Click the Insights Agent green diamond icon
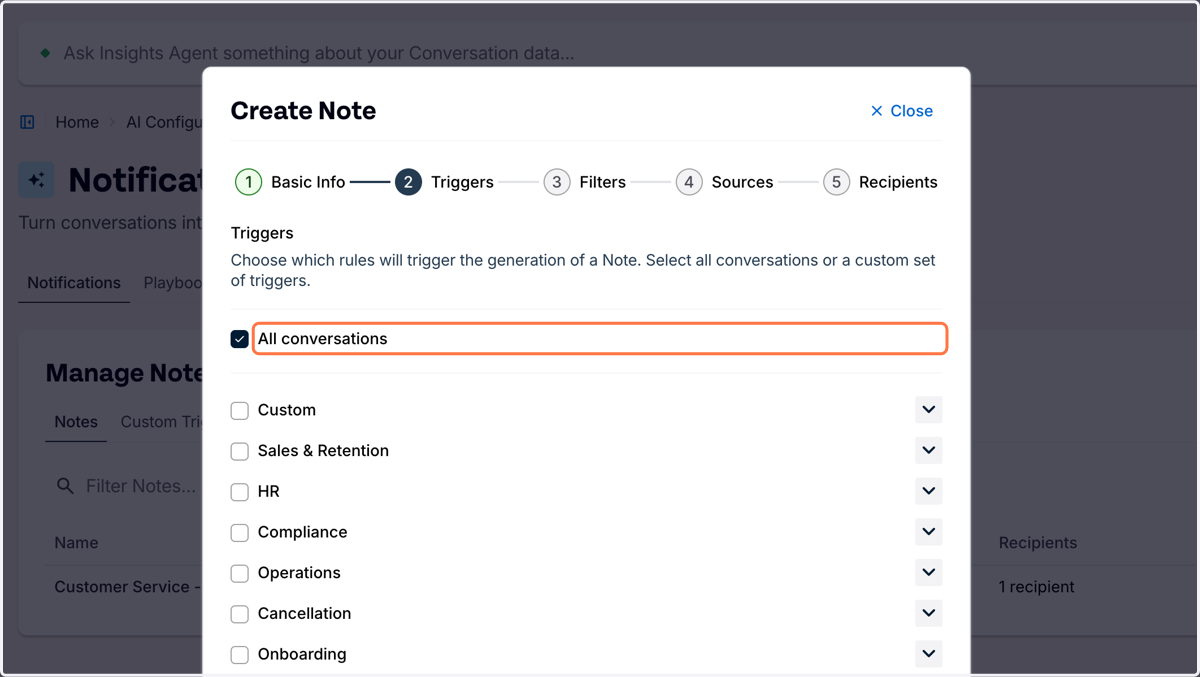1200x677 pixels. tap(45, 53)
